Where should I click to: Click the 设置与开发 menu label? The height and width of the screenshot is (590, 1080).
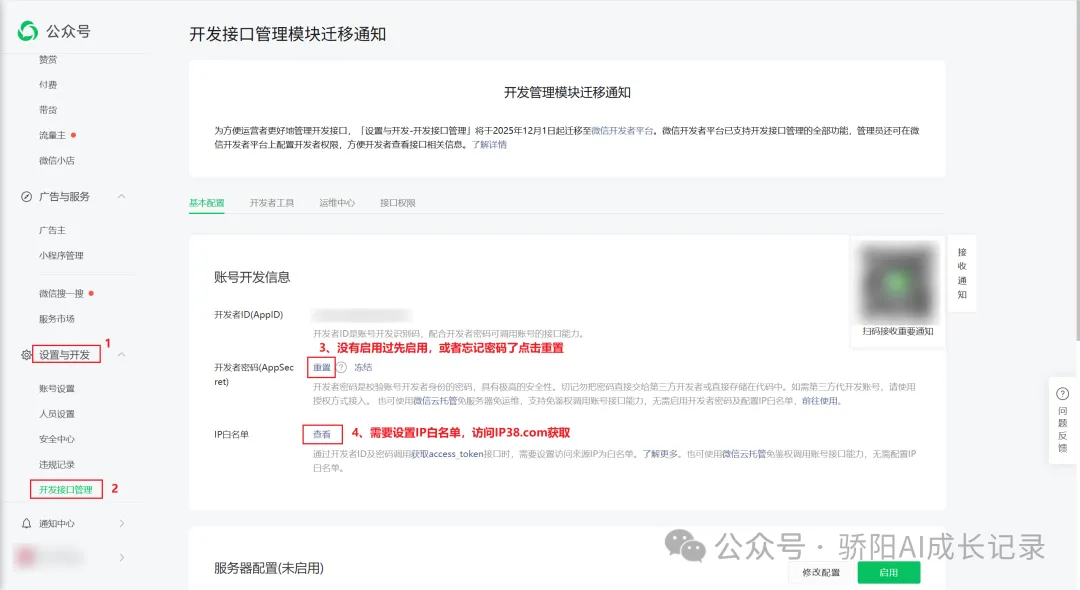(64, 355)
